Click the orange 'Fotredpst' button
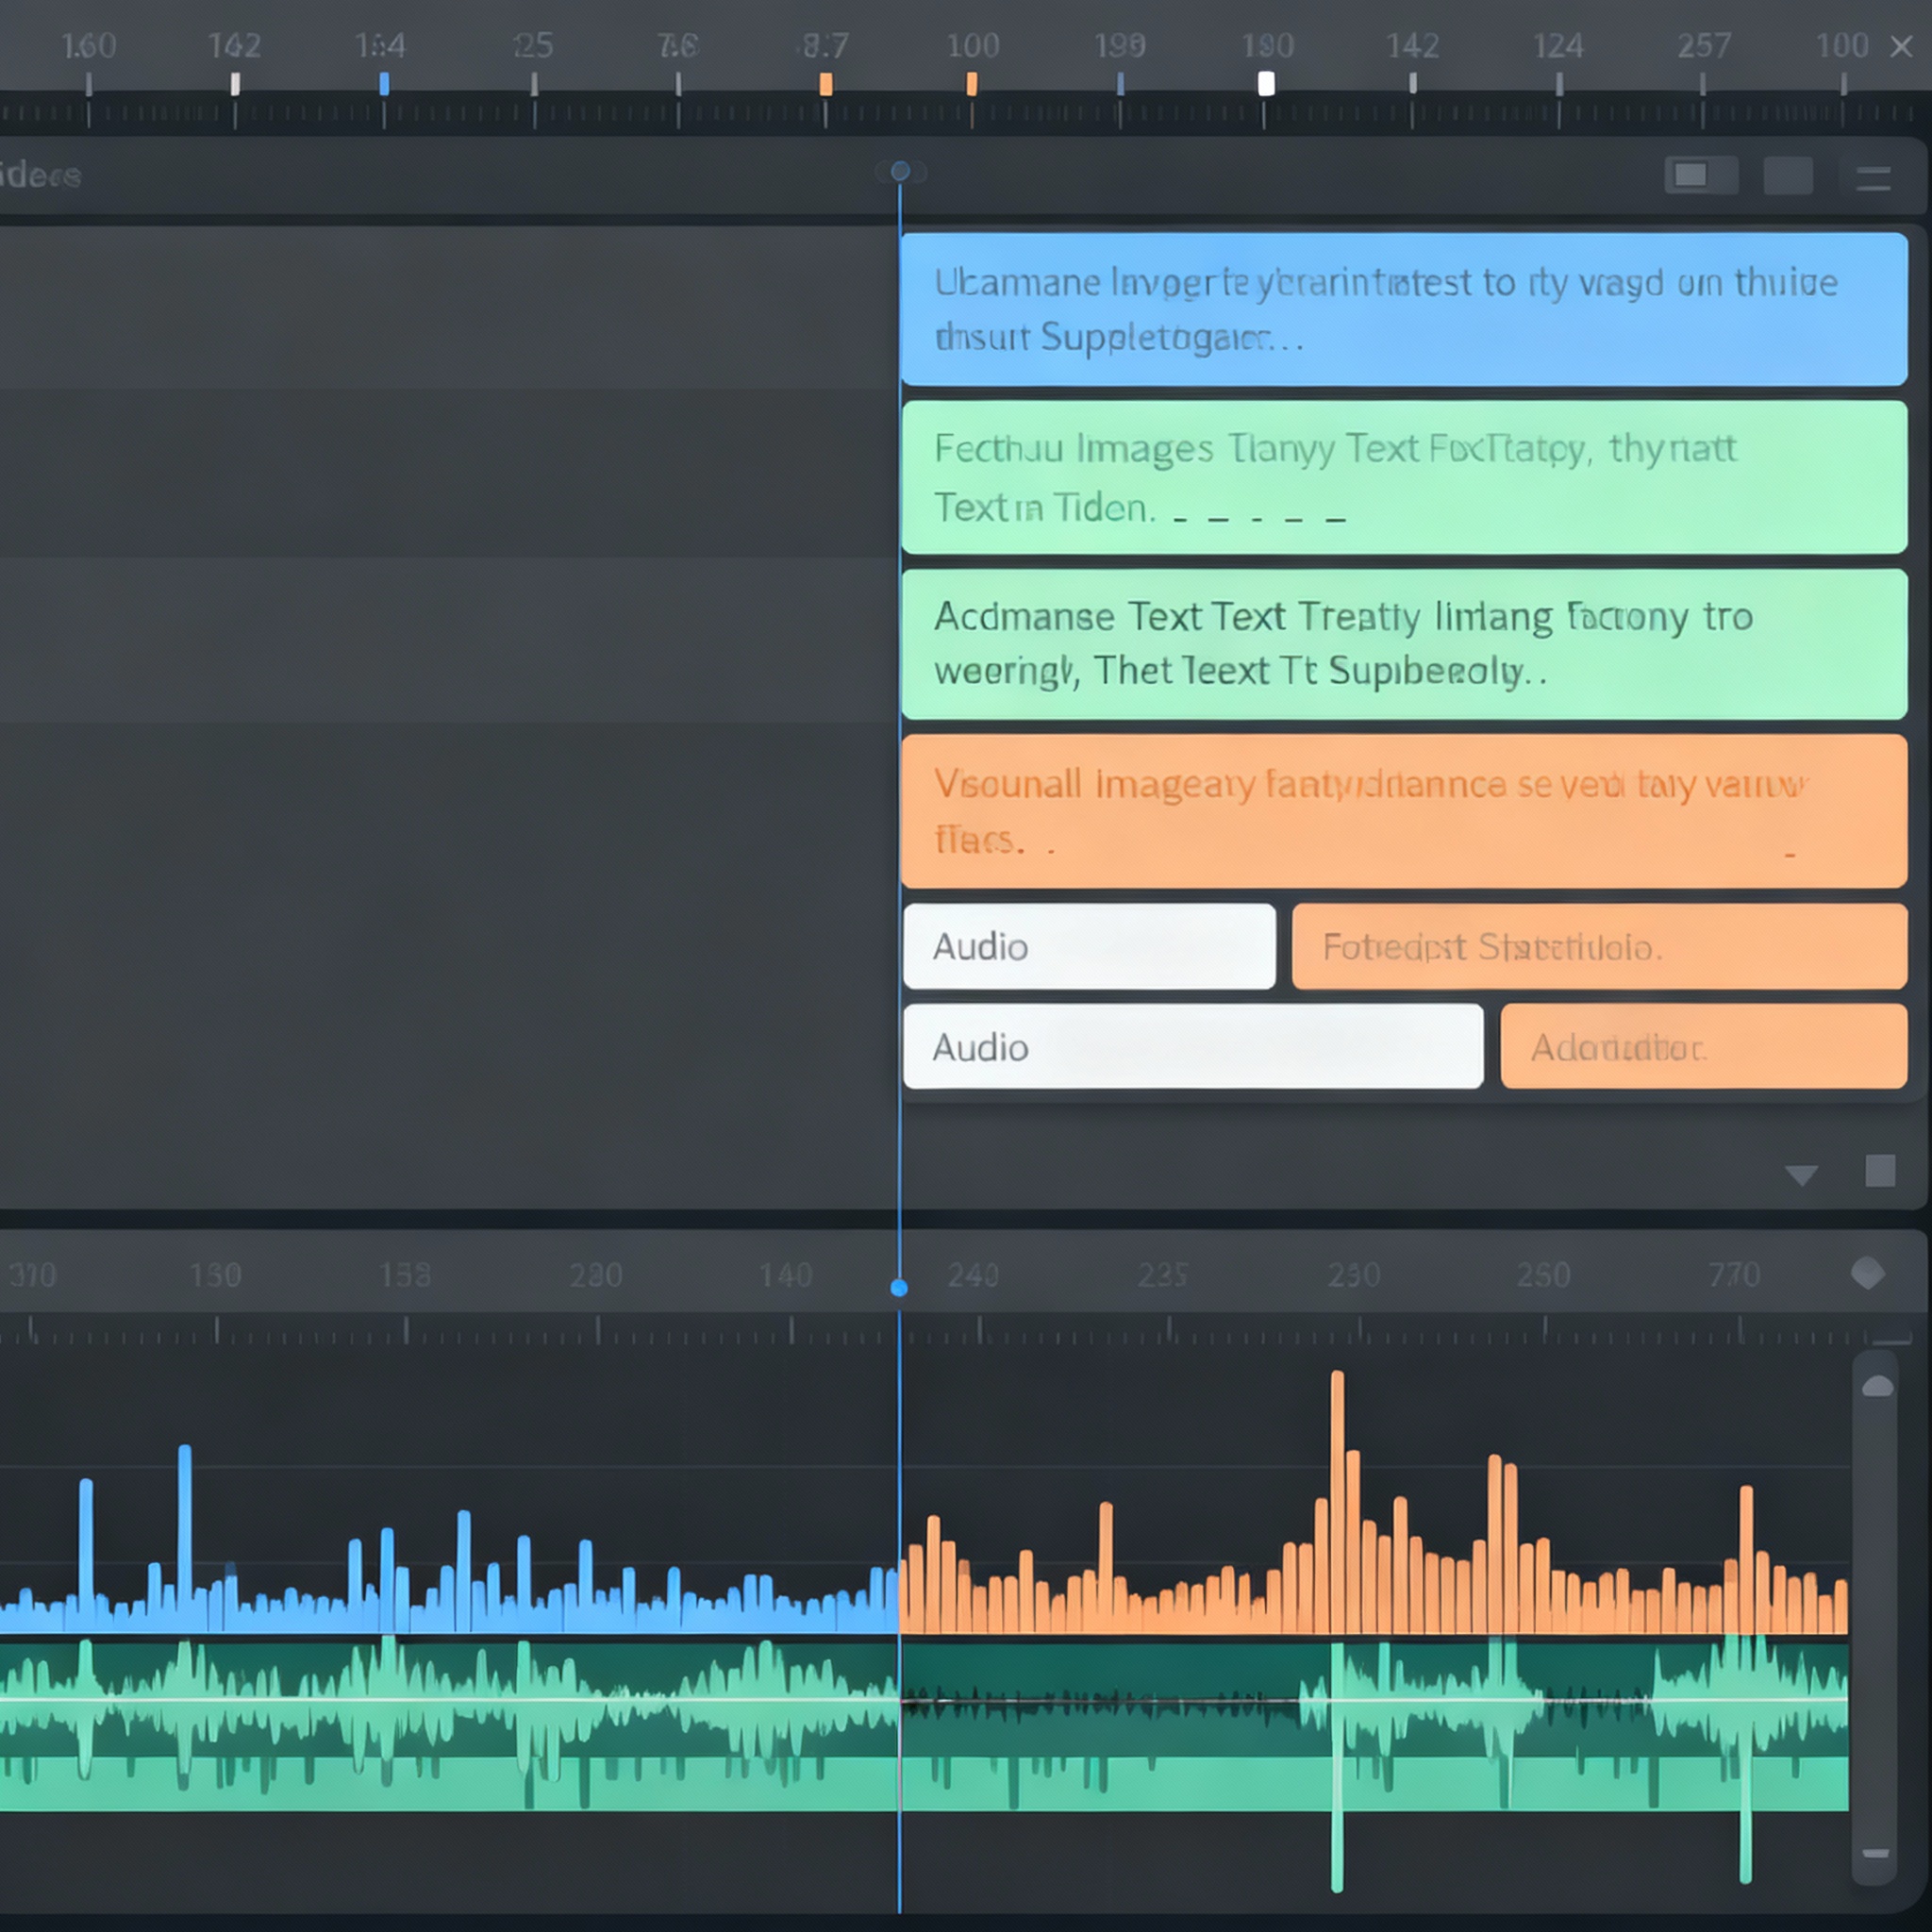1932x1932 pixels. (1598, 946)
